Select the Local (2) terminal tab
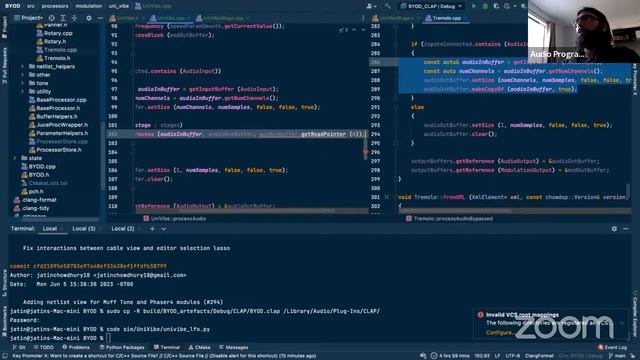The width and height of the screenshot is (640, 360). tap(123, 229)
